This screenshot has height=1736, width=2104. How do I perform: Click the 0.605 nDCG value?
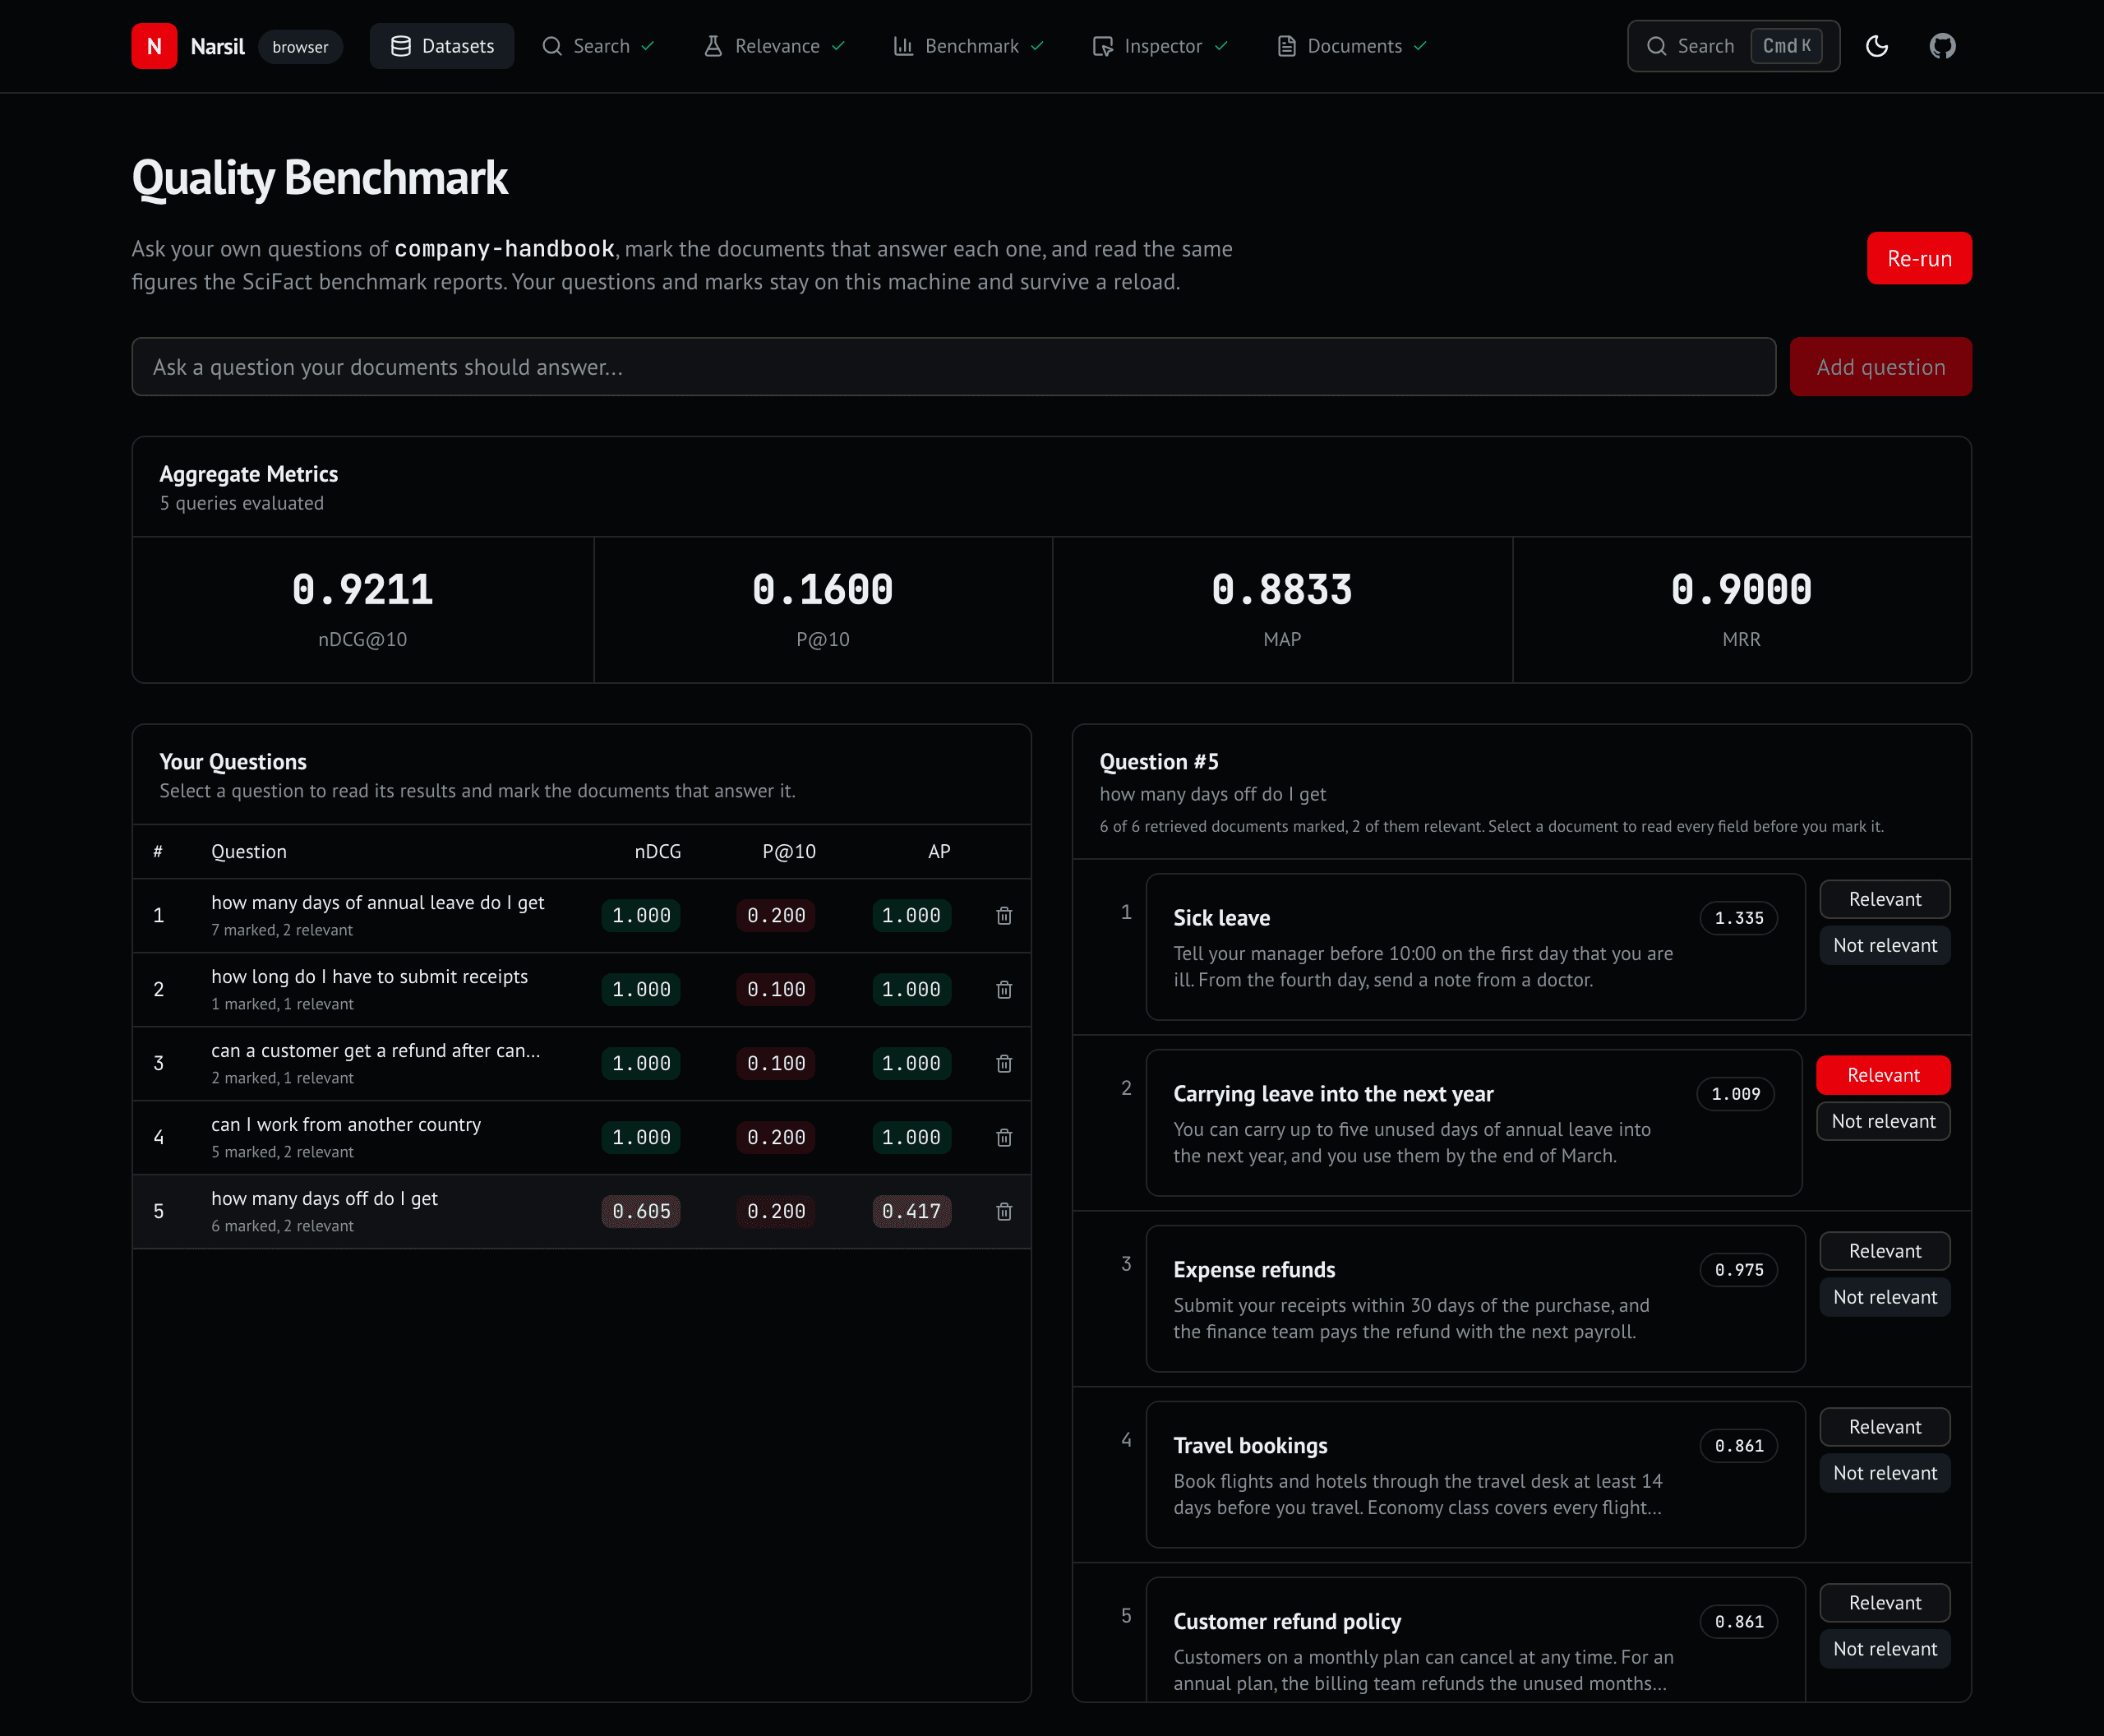tap(641, 1211)
